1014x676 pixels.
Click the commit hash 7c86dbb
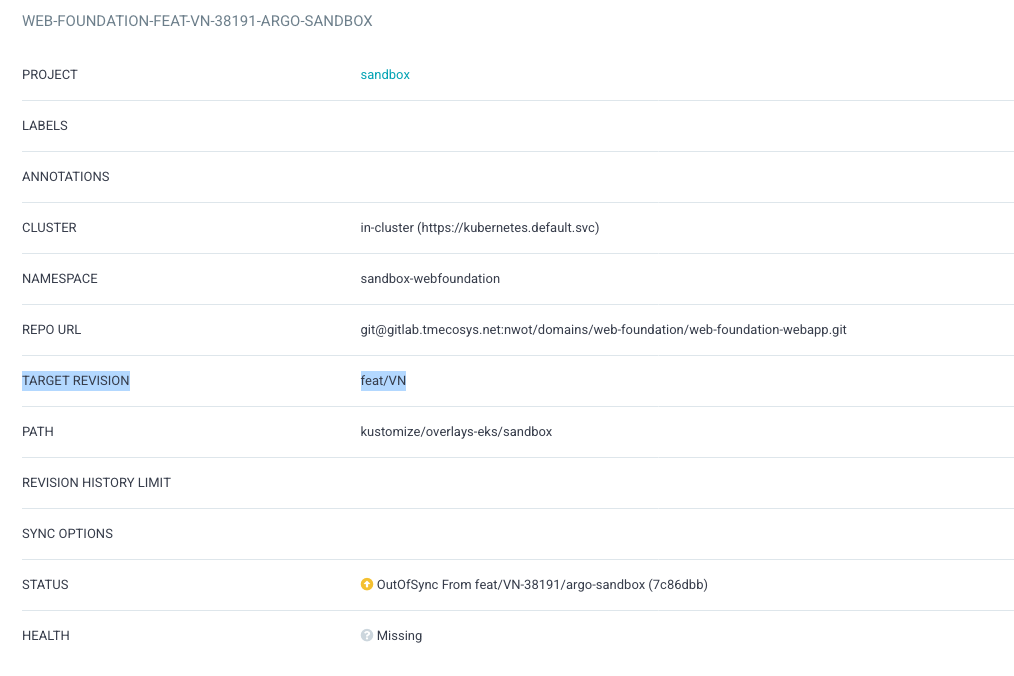tap(677, 584)
